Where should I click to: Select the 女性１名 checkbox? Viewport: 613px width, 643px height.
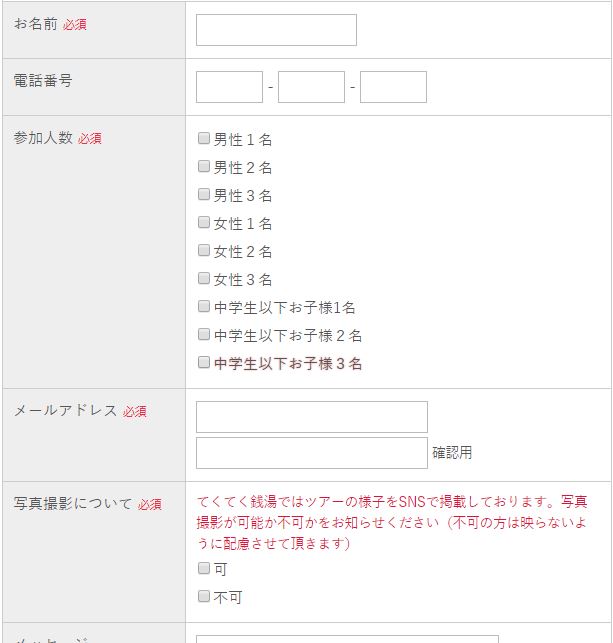tap(204, 223)
